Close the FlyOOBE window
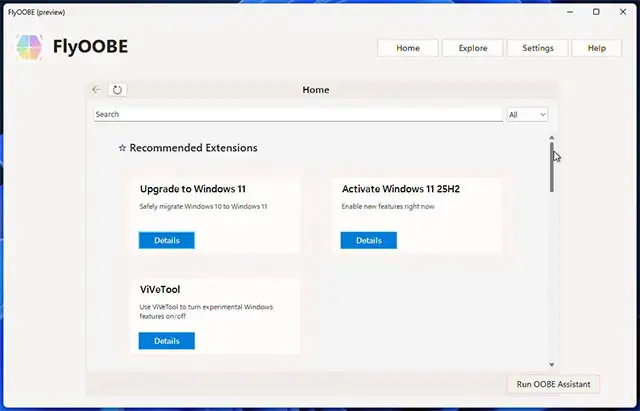 [623, 12]
